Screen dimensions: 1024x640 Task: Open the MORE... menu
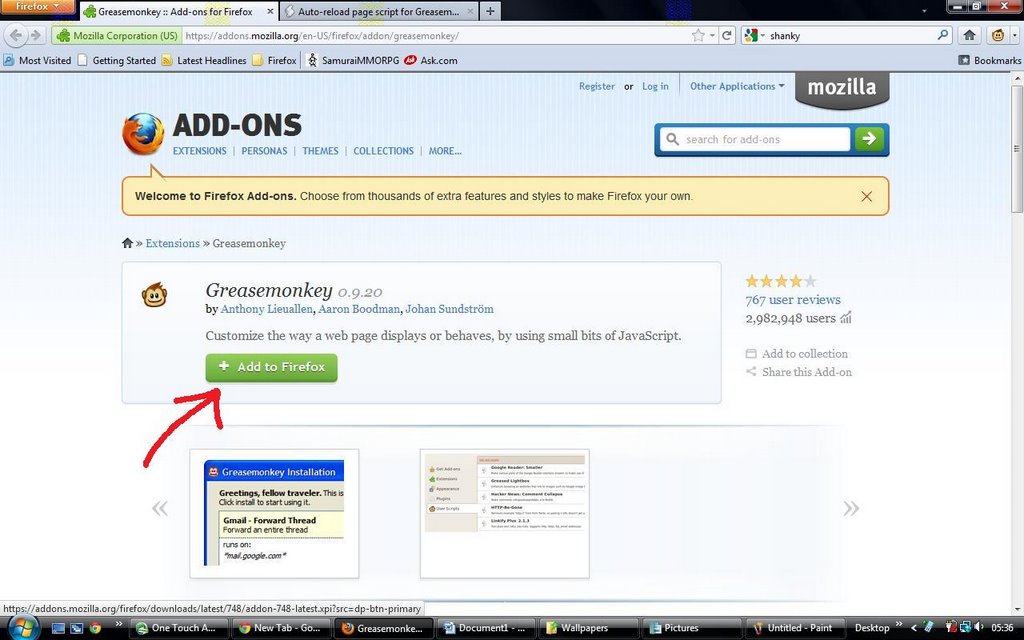click(x=445, y=151)
